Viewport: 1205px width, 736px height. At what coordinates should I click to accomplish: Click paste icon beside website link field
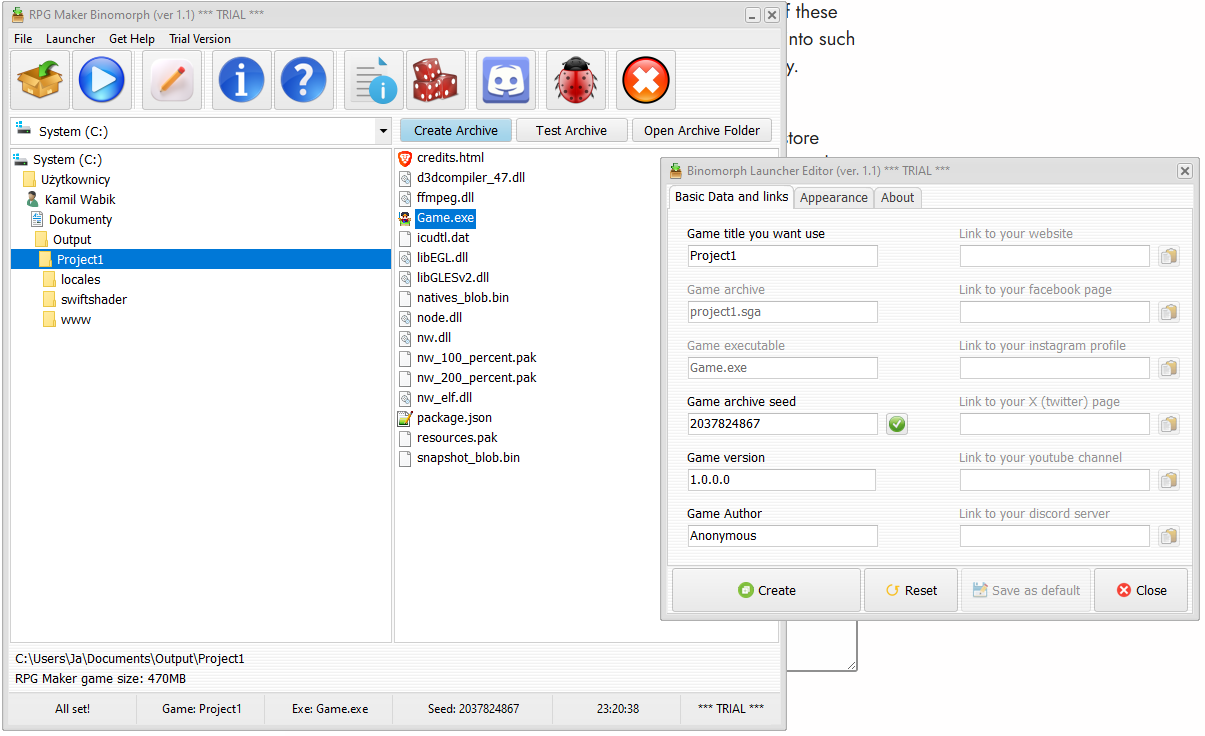pyautogui.click(x=1169, y=256)
